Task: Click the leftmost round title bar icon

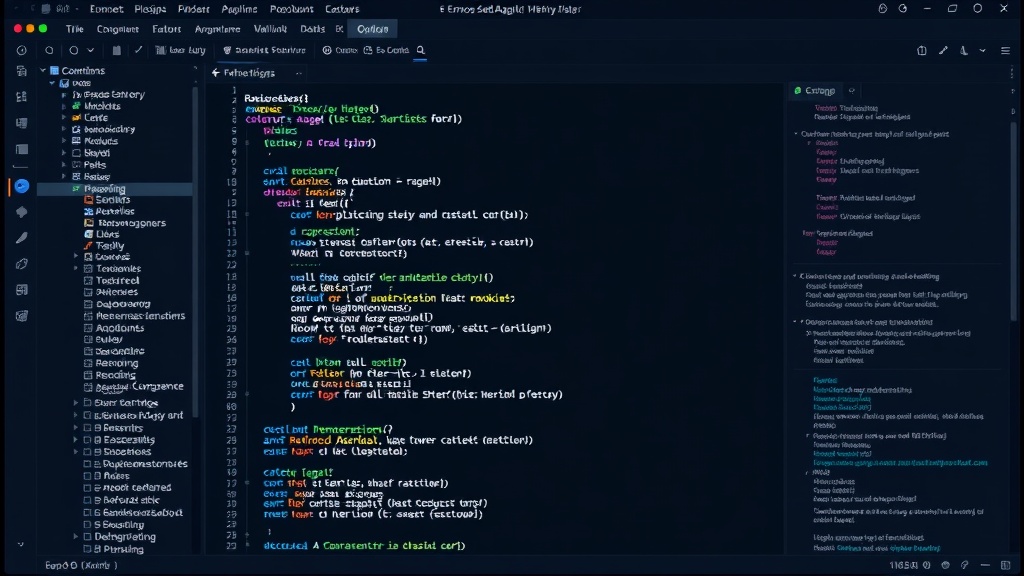Action: click(x=882, y=8)
